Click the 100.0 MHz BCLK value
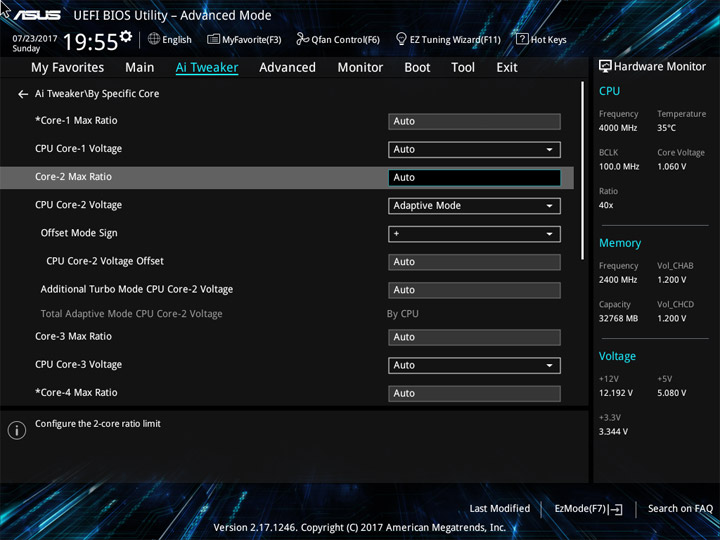The height and width of the screenshot is (540, 720). [619, 167]
